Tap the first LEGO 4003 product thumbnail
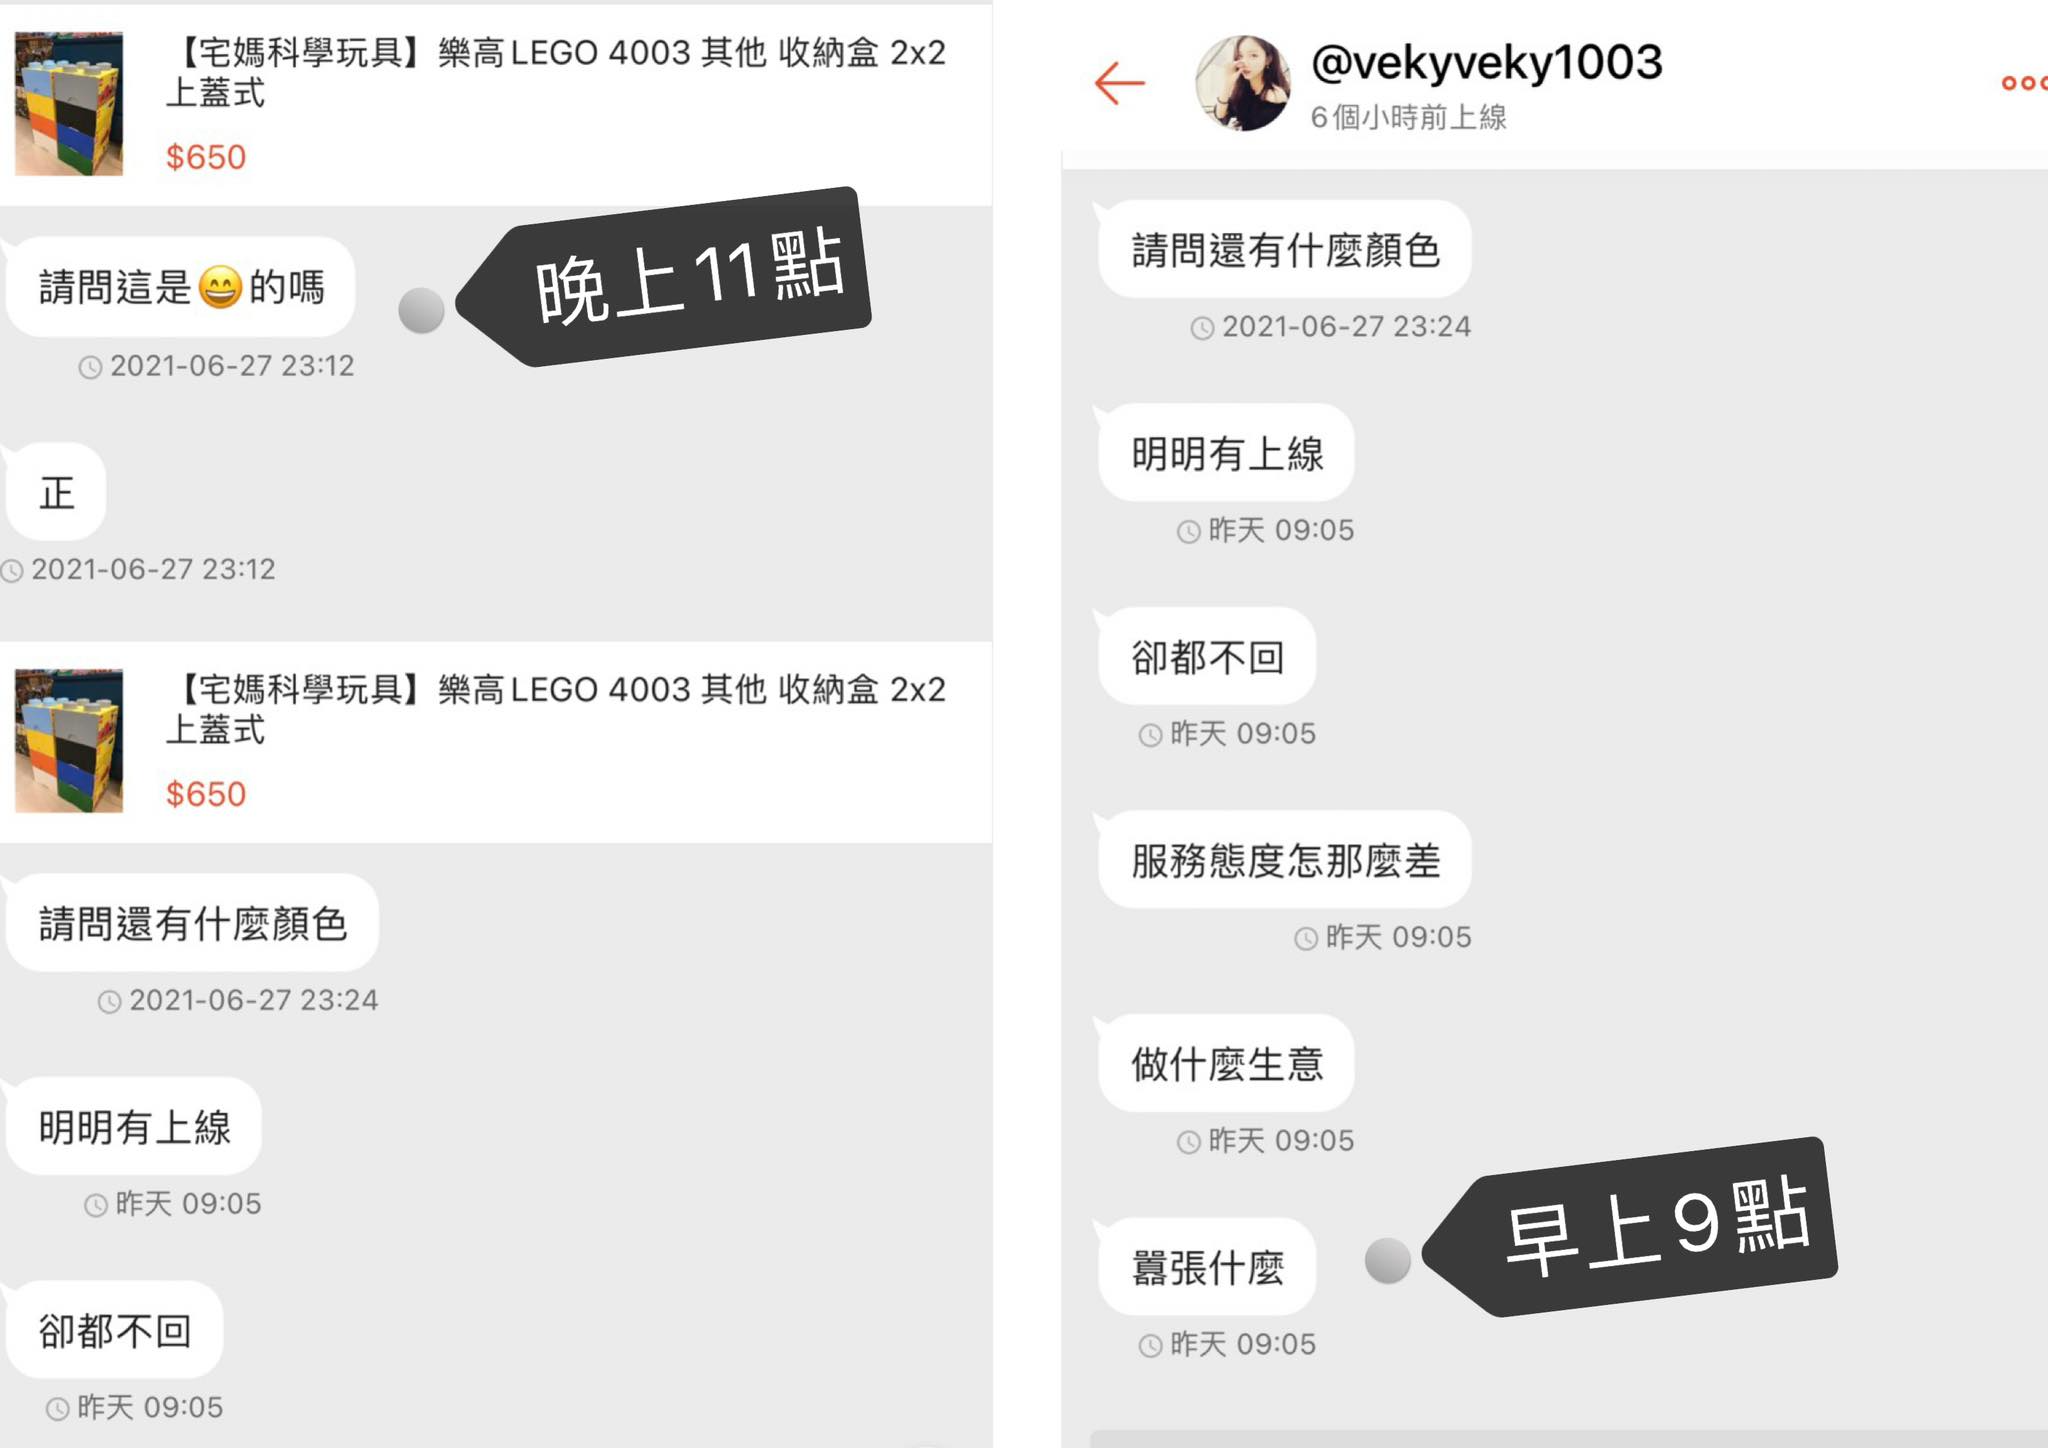The image size is (2048, 1448). coord(69,104)
